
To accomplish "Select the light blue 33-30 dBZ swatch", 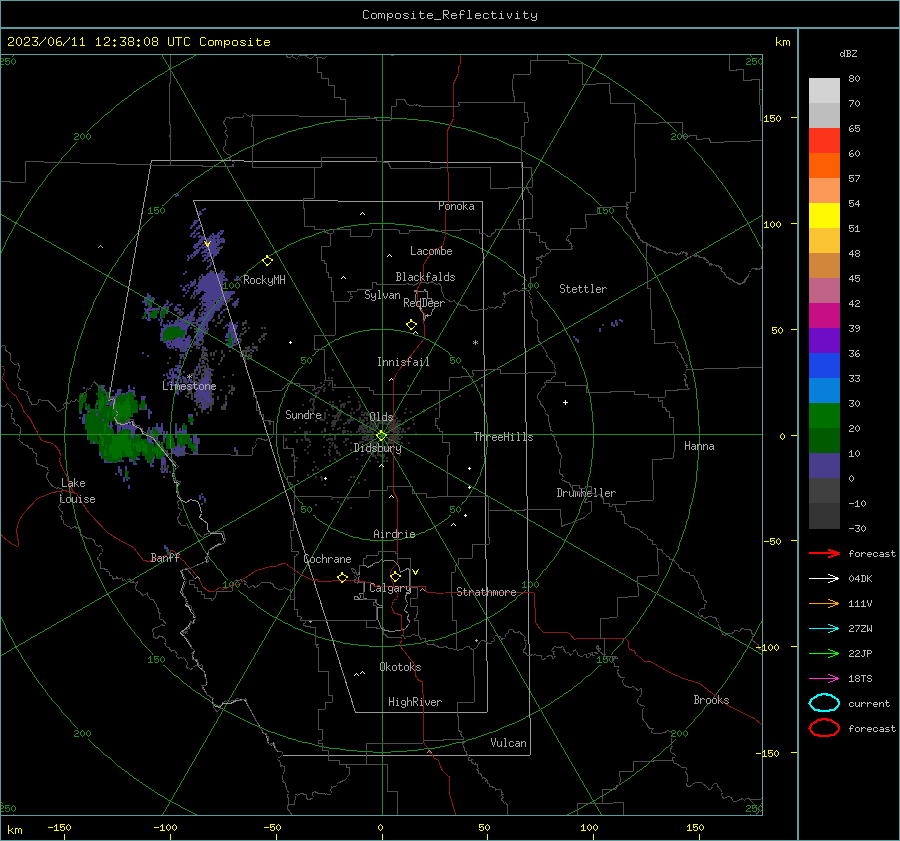I will (824, 391).
